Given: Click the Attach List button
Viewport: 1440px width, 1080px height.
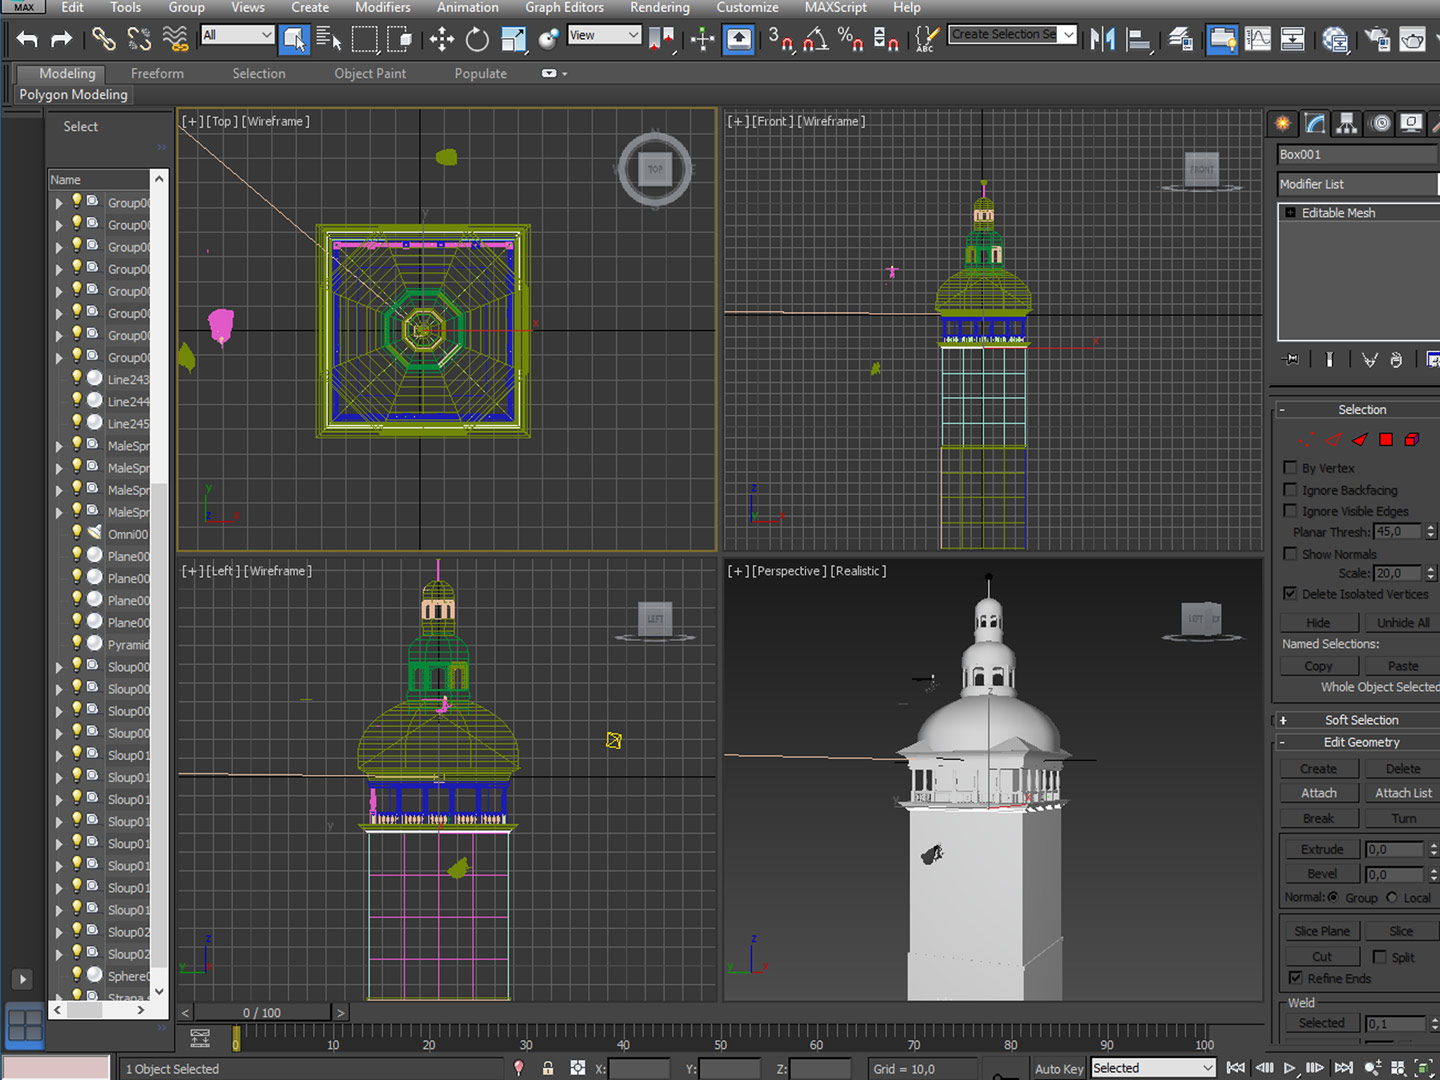Looking at the screenshot, I should (1403, 793).
